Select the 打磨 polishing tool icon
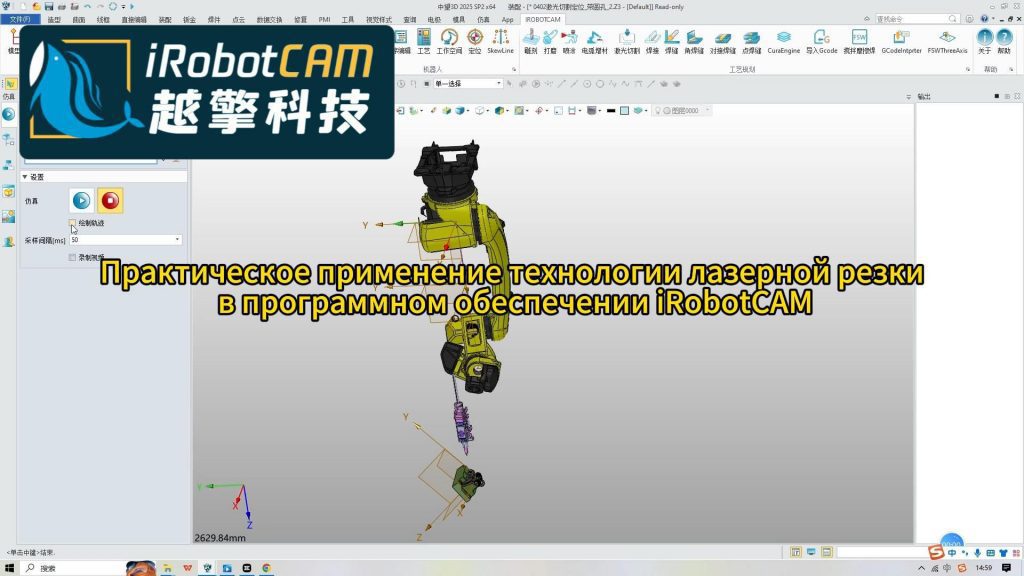Viewport: 1024px width, 576px height. [550, 41]
